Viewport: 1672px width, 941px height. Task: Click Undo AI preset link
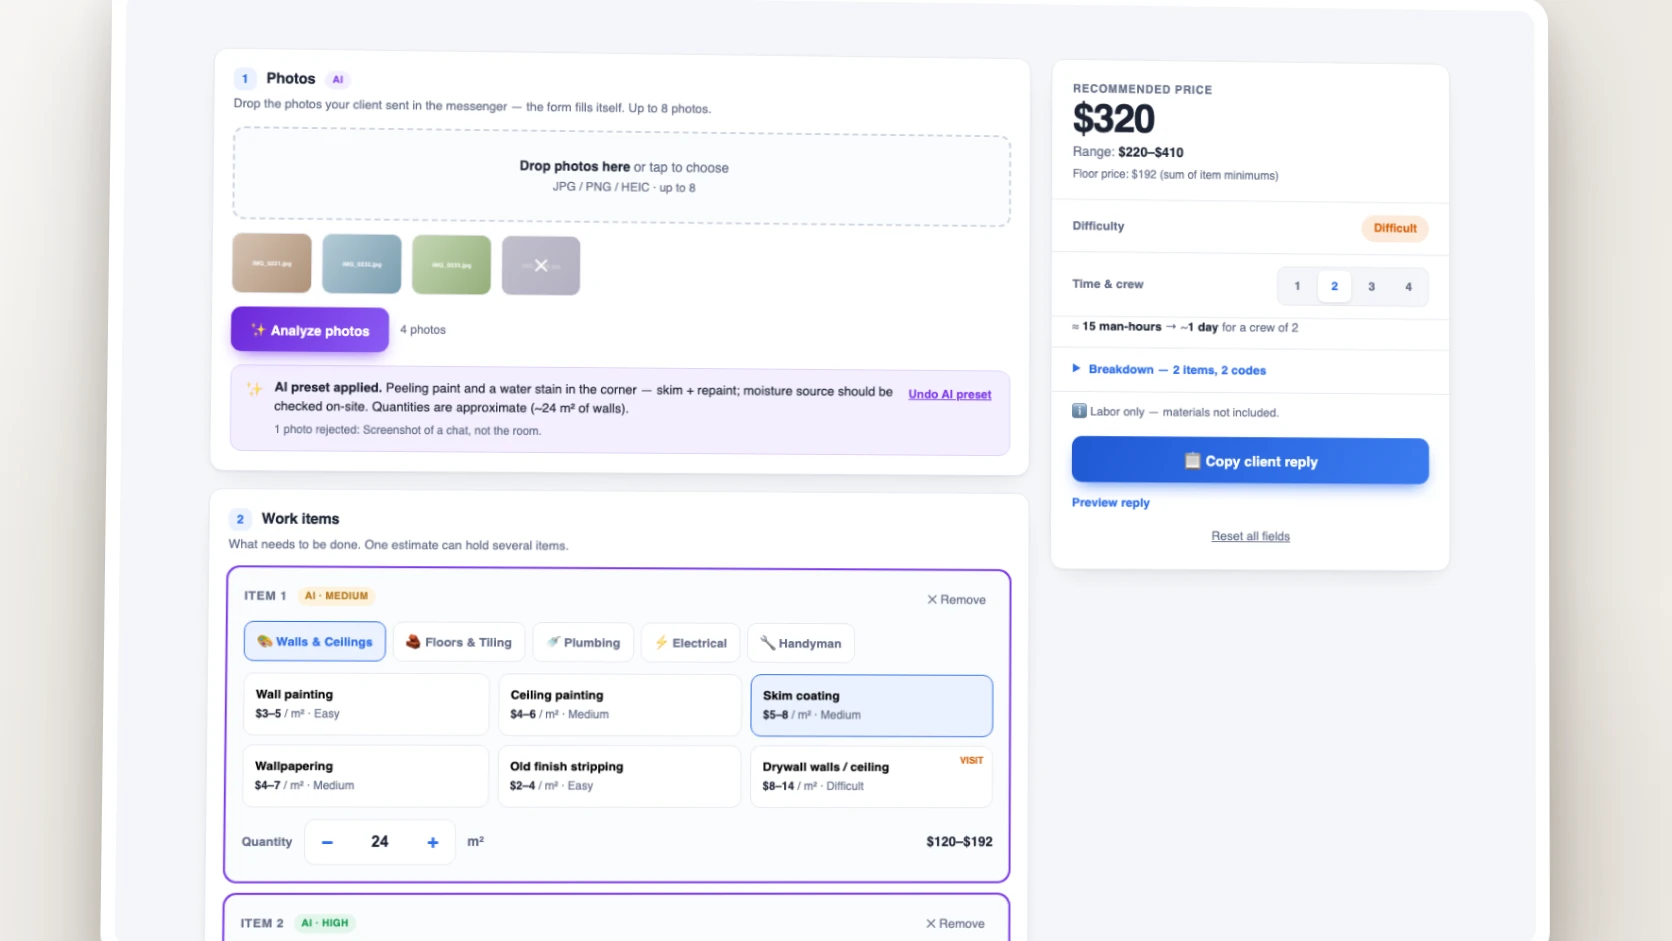(x=949, y=394)
